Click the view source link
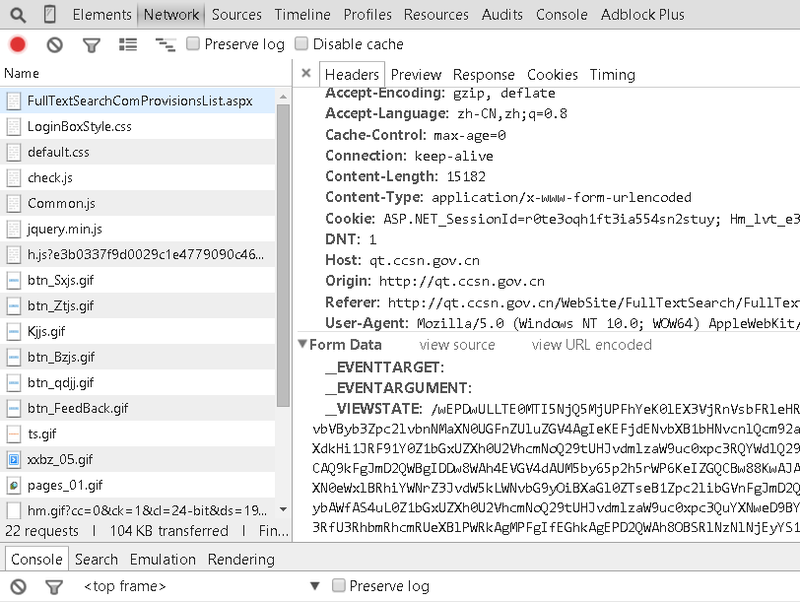Image resolution: width=800 pixels, height=603 pixels. pyautogui.click(x=457, y=345)
